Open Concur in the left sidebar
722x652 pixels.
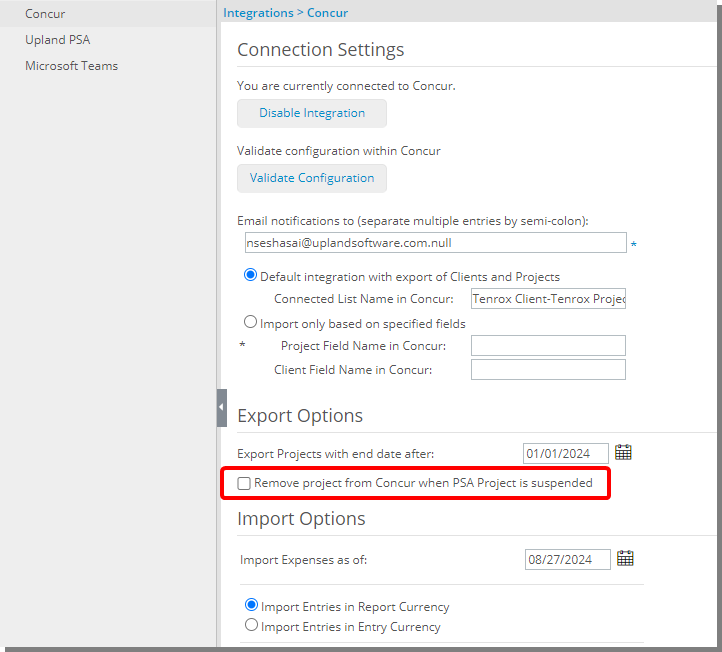click(45, 14)
